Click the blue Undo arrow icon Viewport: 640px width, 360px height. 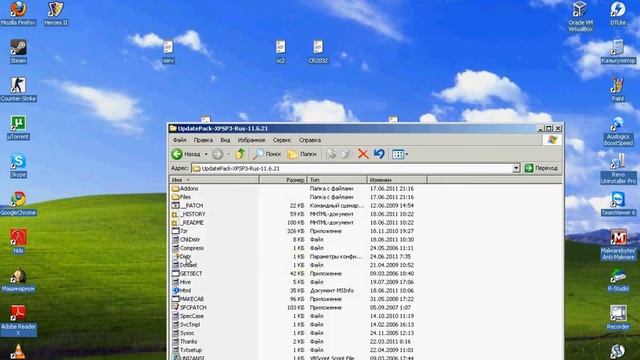coord(379,154)
